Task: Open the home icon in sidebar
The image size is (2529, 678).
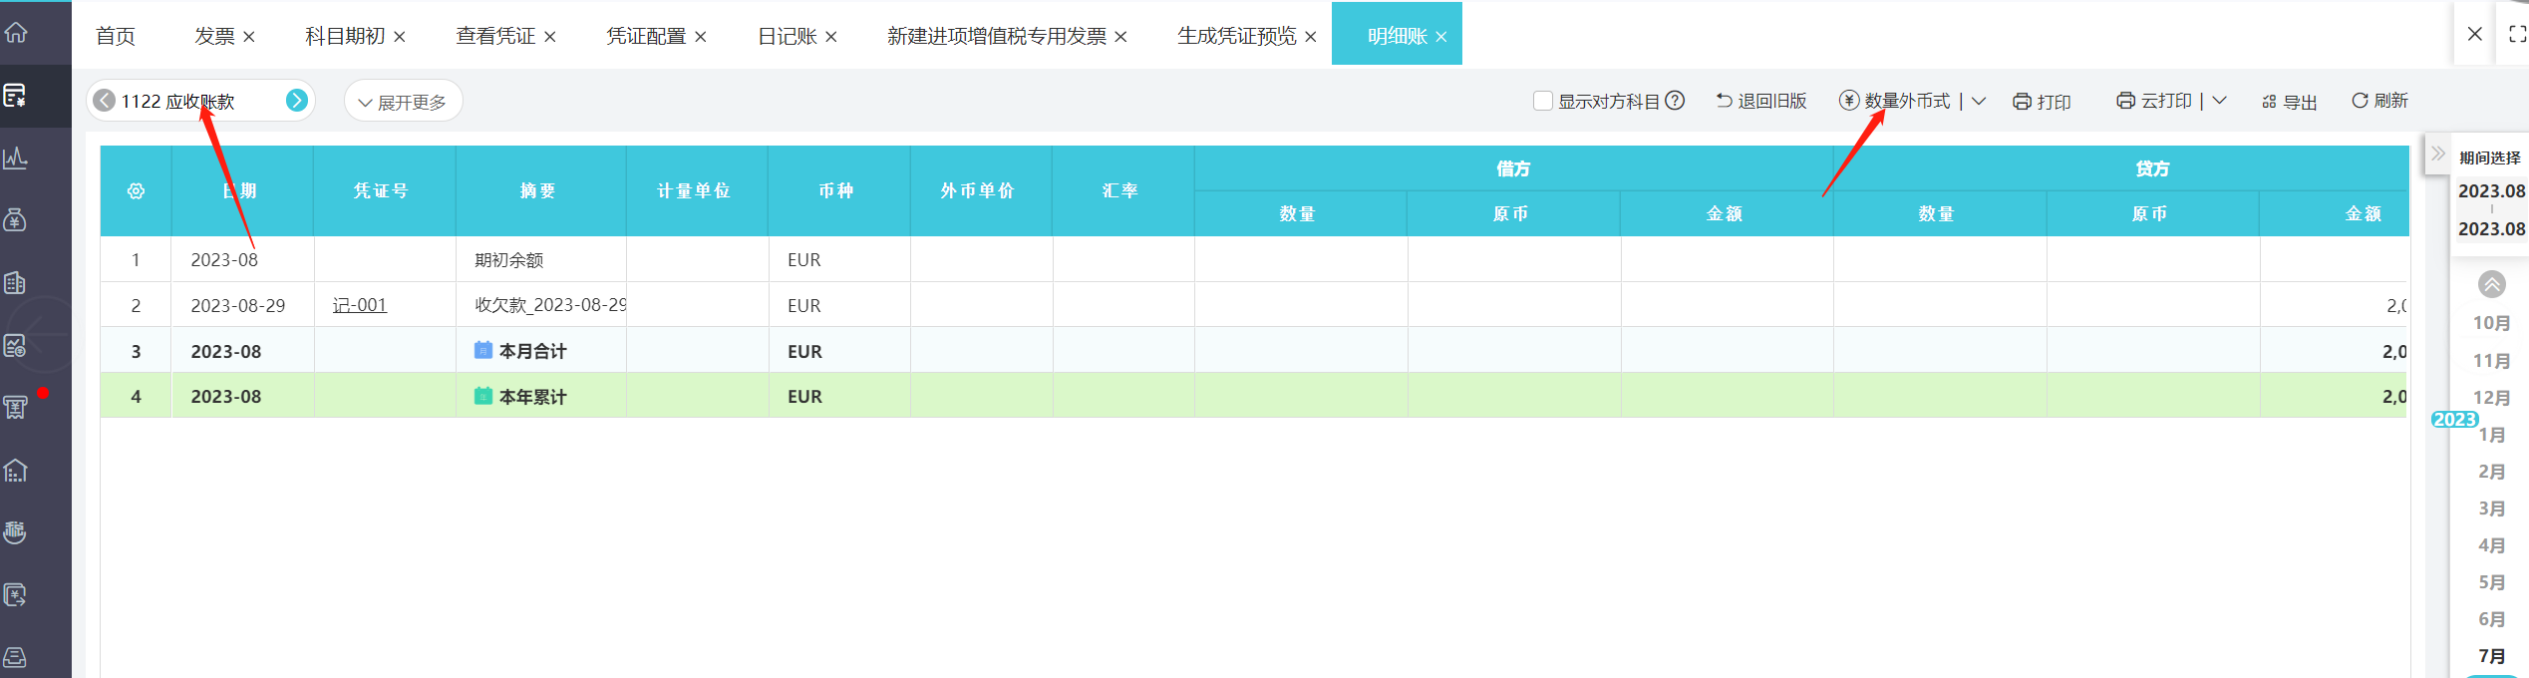Action: tap(16, 33)
